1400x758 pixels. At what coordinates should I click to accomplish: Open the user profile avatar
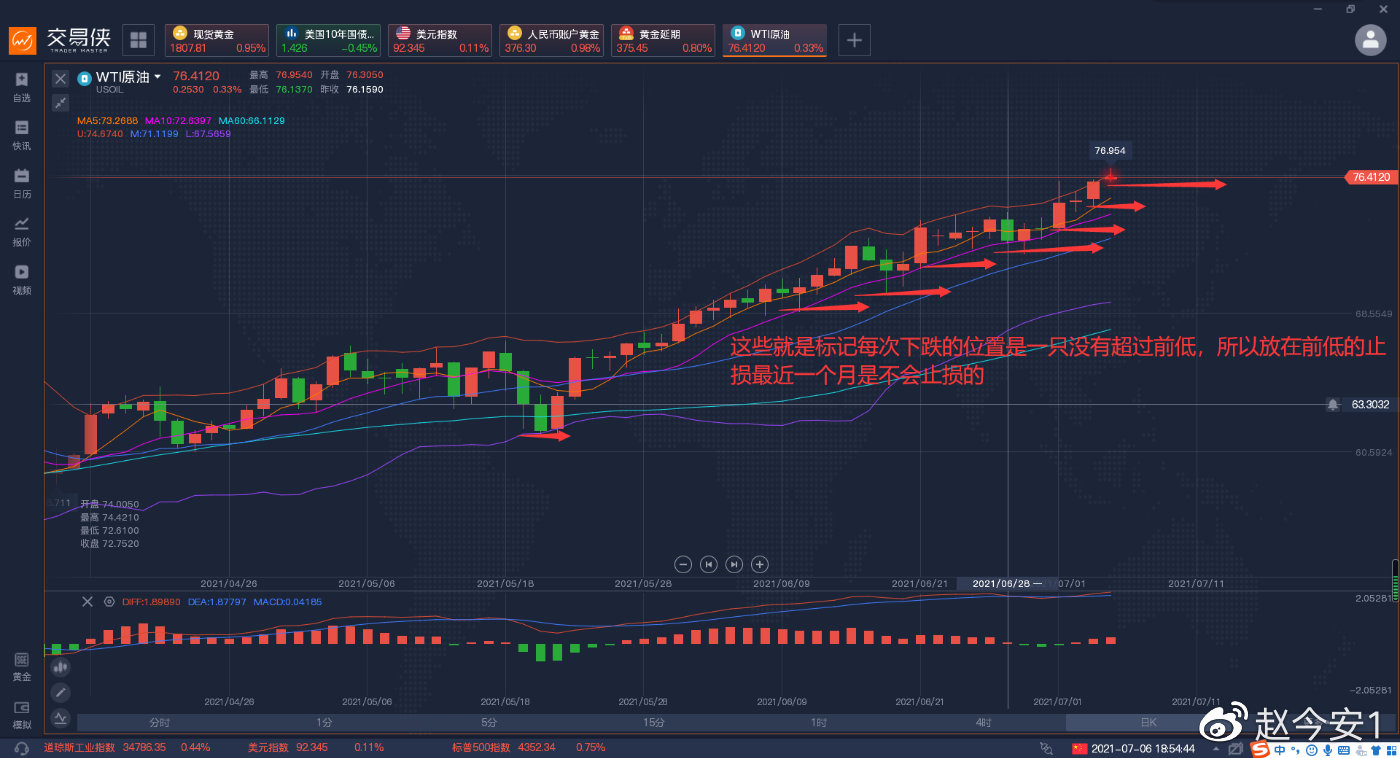1370,40
